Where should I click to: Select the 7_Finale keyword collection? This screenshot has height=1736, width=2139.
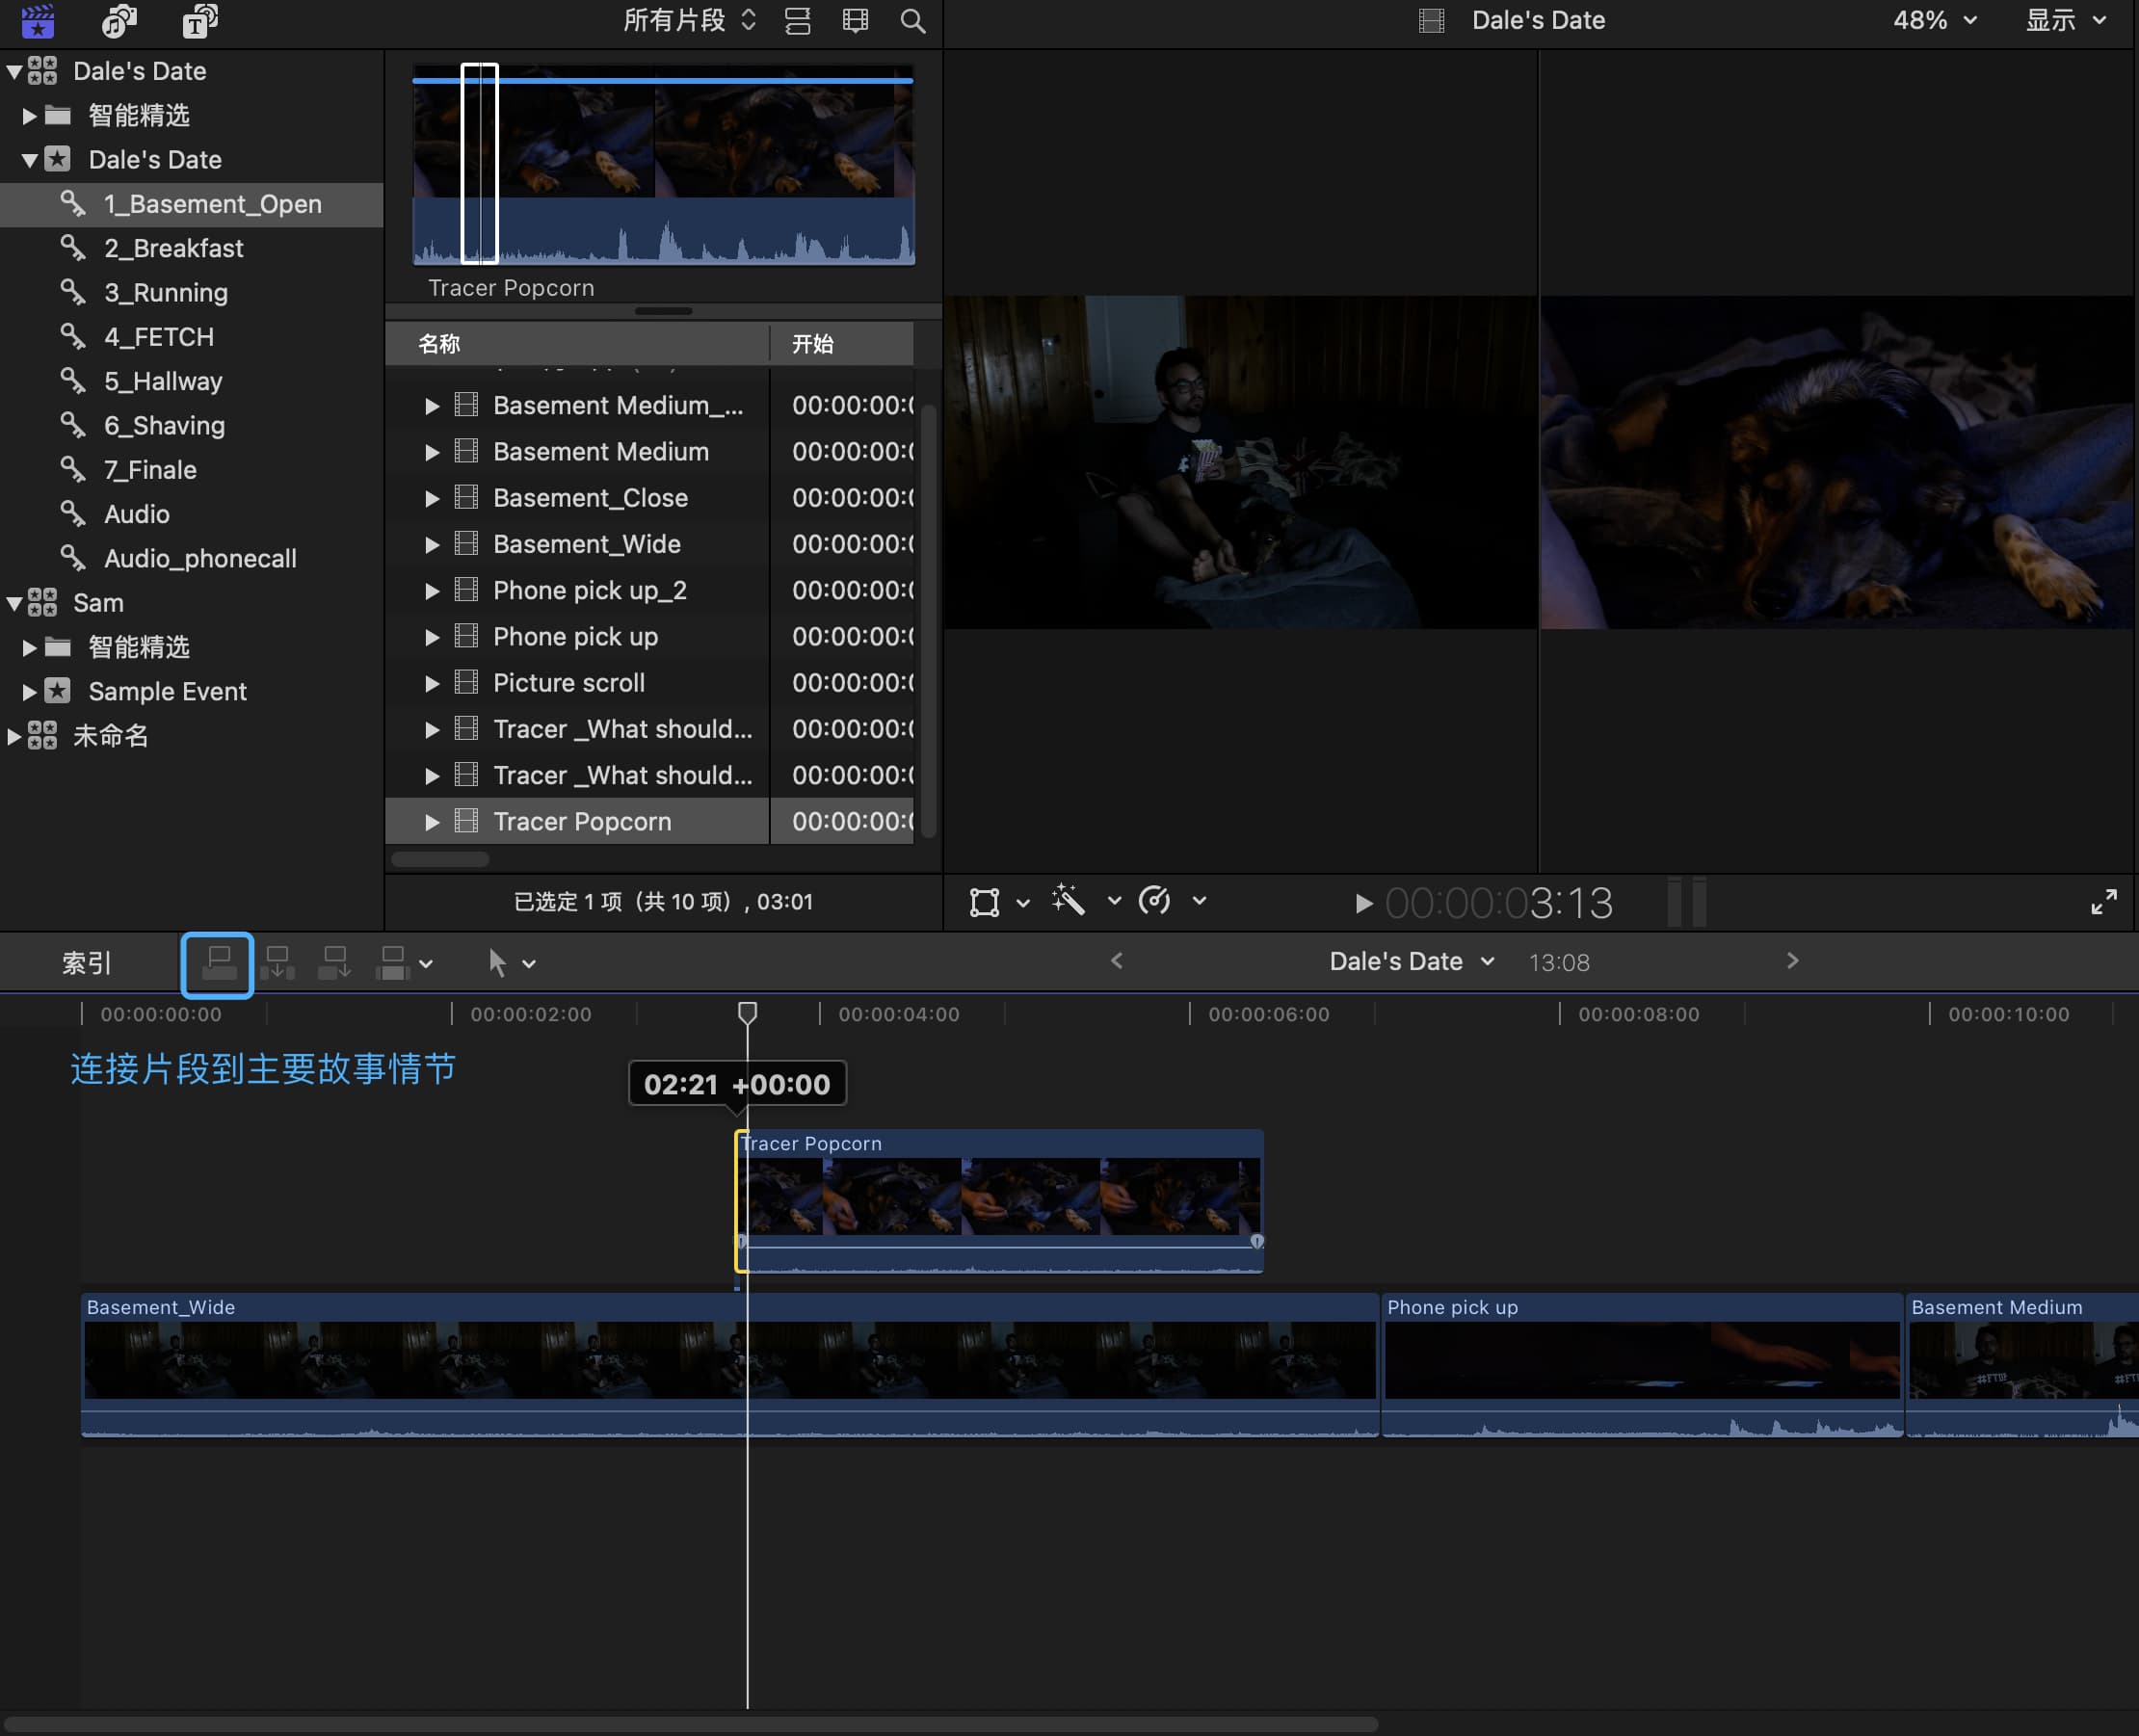click(x=192, y=470)
